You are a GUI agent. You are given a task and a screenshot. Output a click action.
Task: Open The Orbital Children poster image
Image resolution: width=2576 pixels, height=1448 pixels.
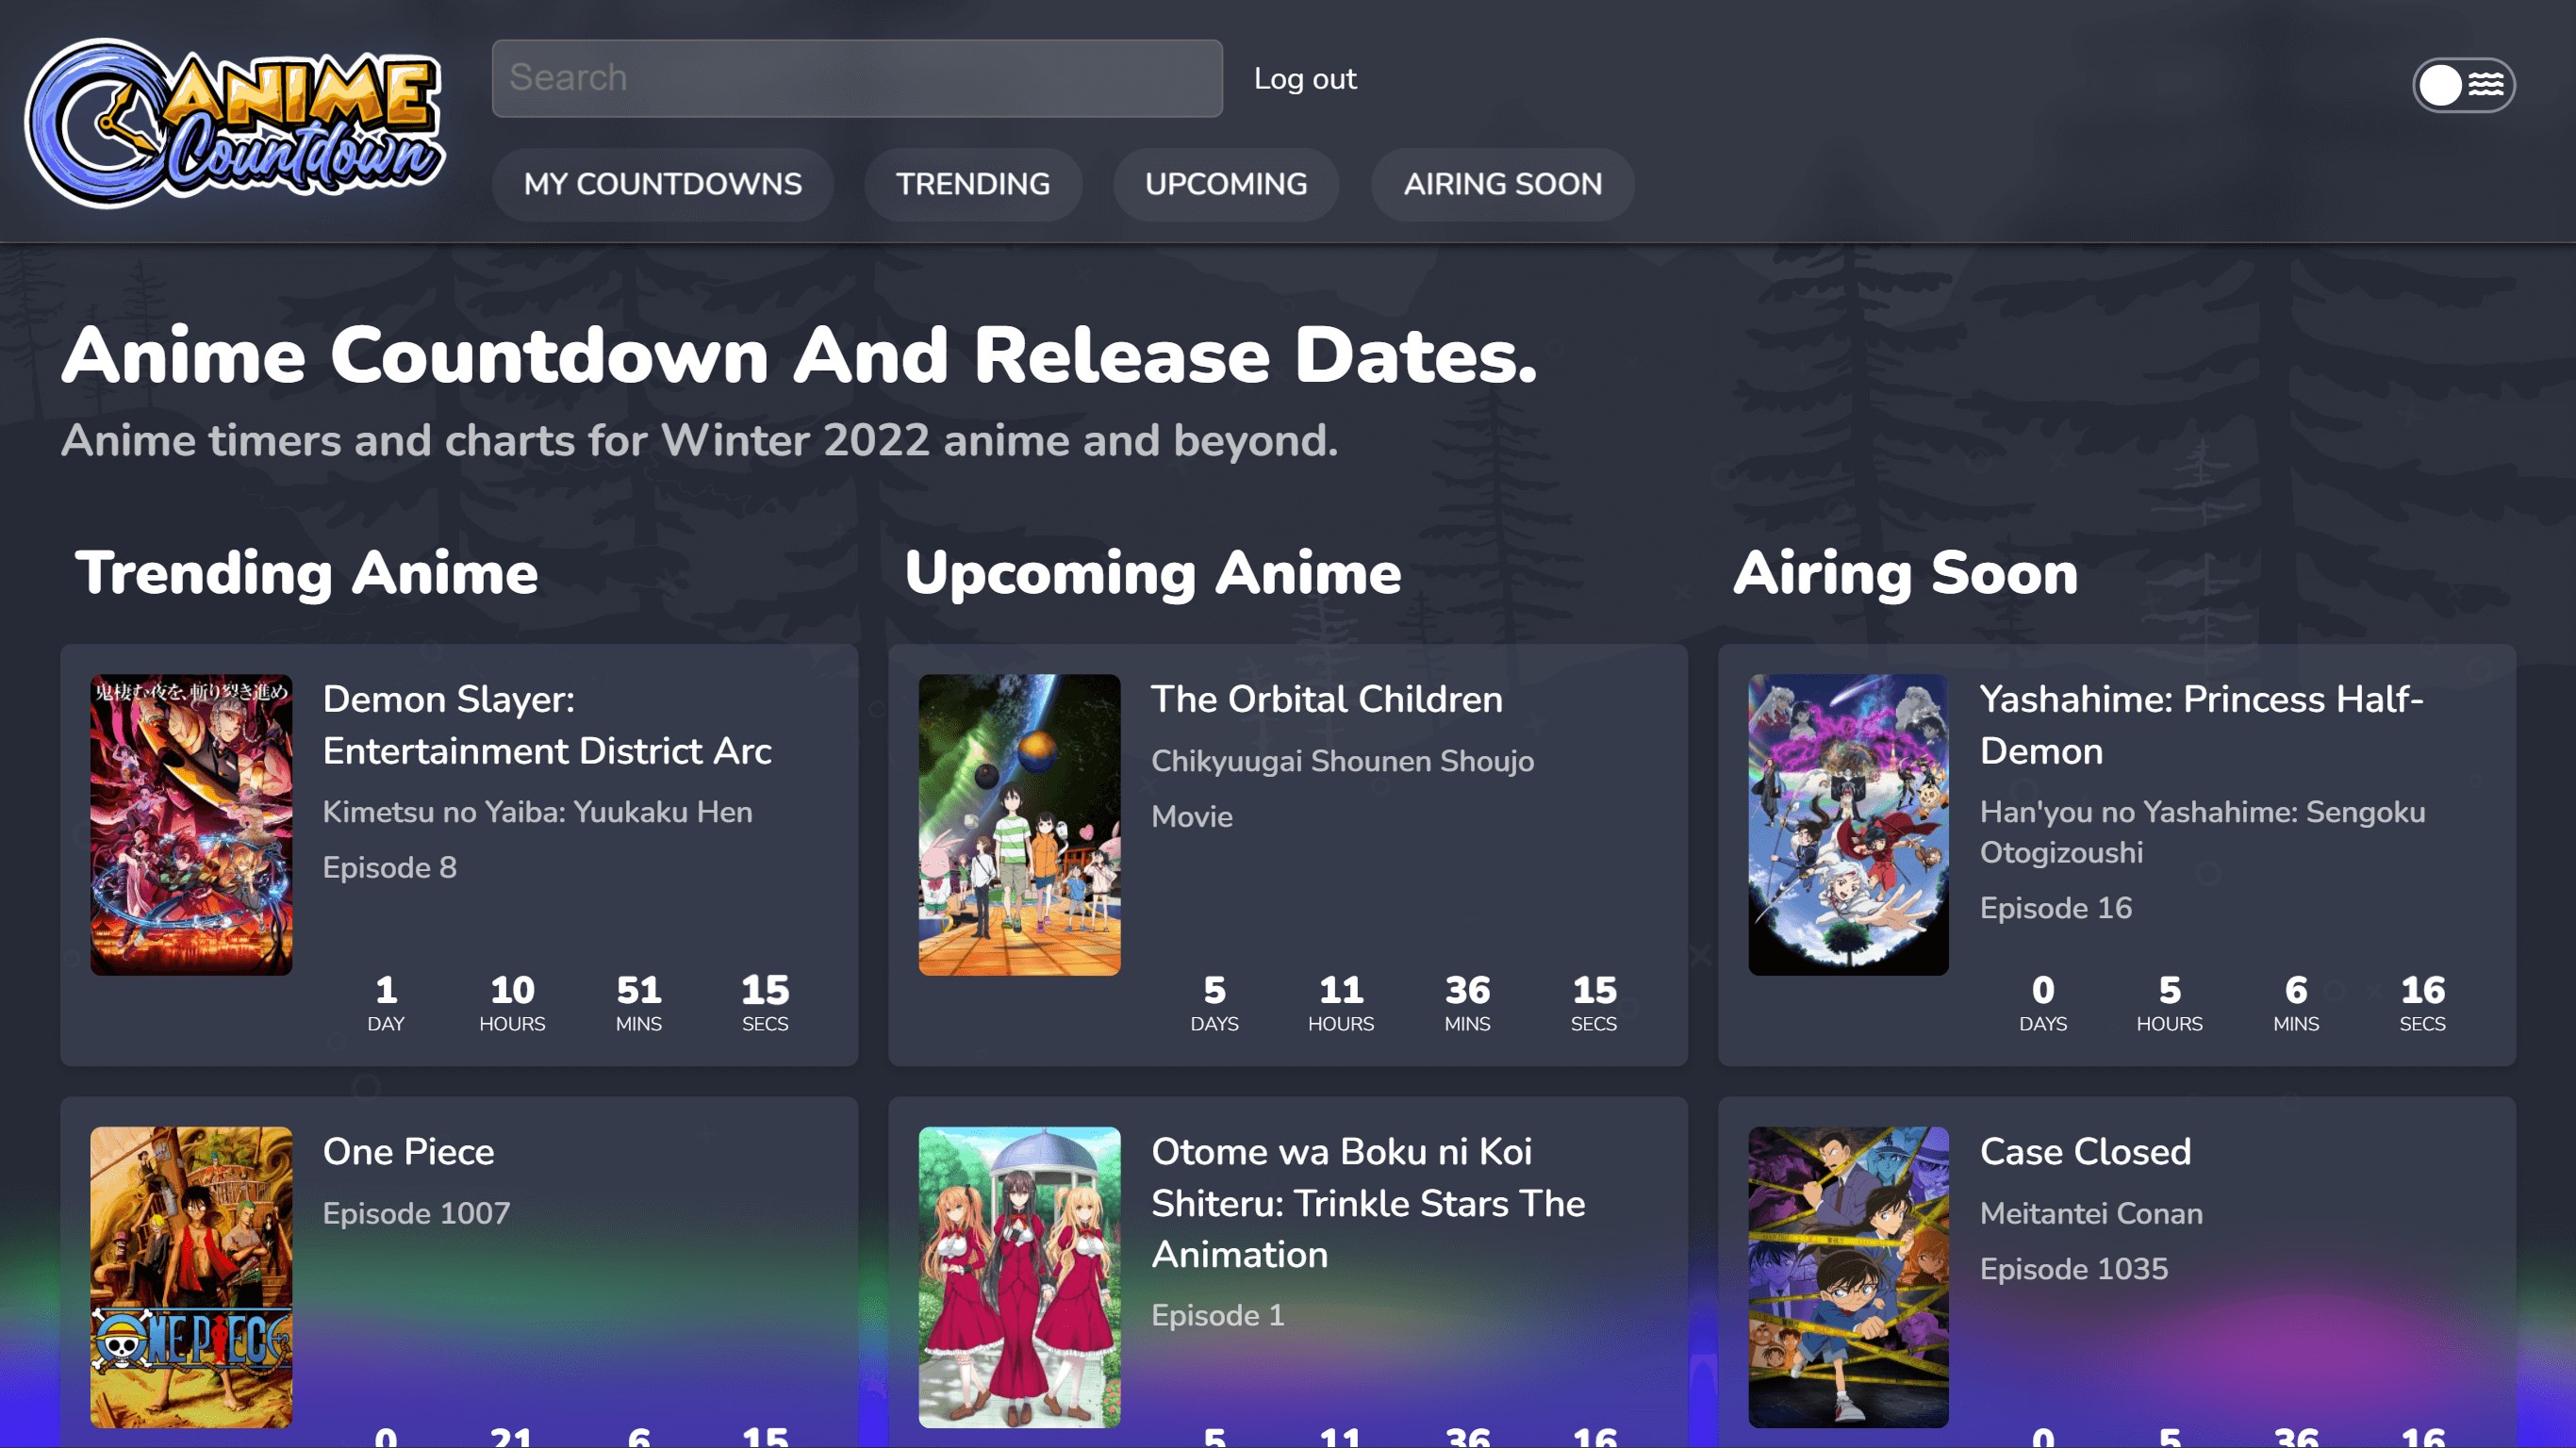(1019, 824)
